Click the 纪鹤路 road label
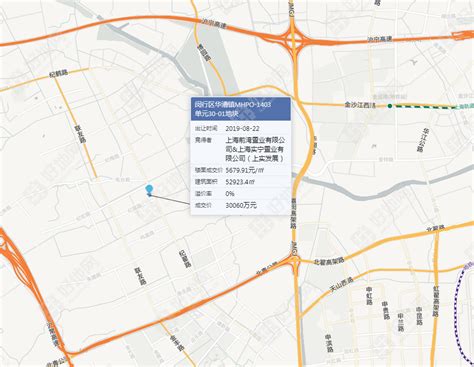The image size is (474, 367). tap(58, 74)
